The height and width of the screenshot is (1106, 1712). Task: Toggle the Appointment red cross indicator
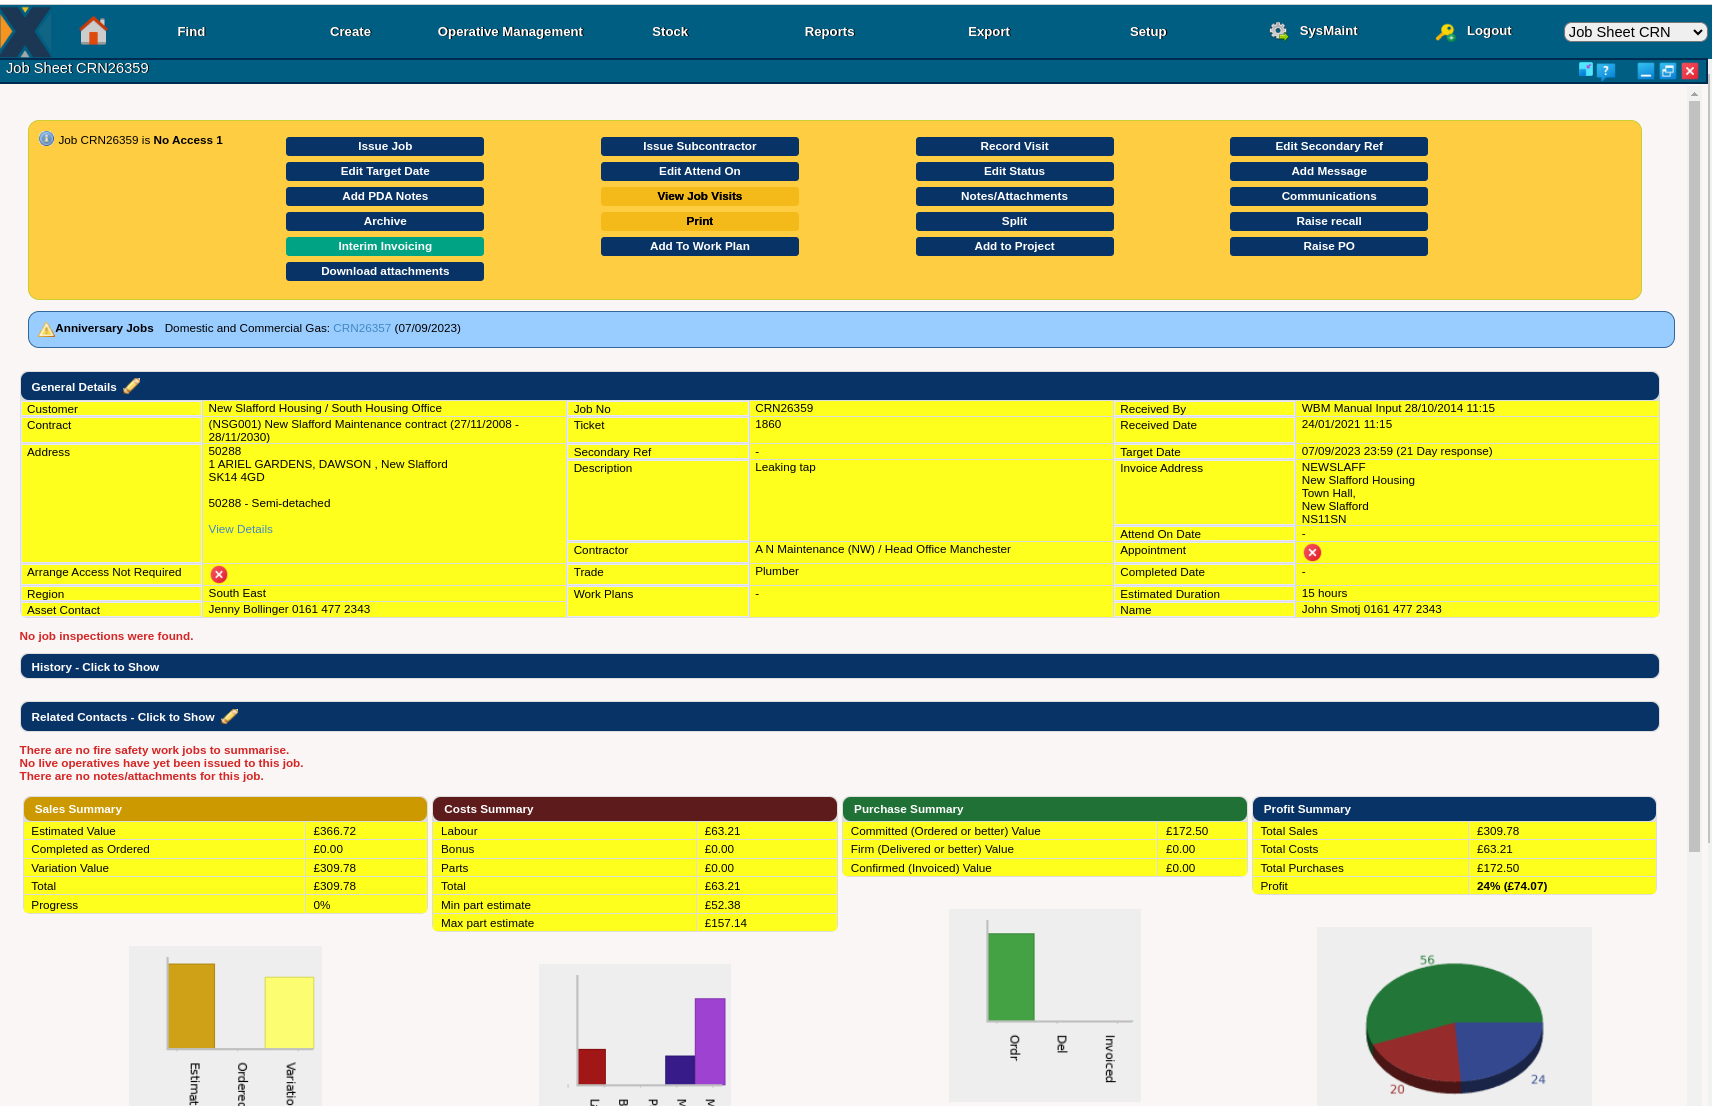[1312, 552]
